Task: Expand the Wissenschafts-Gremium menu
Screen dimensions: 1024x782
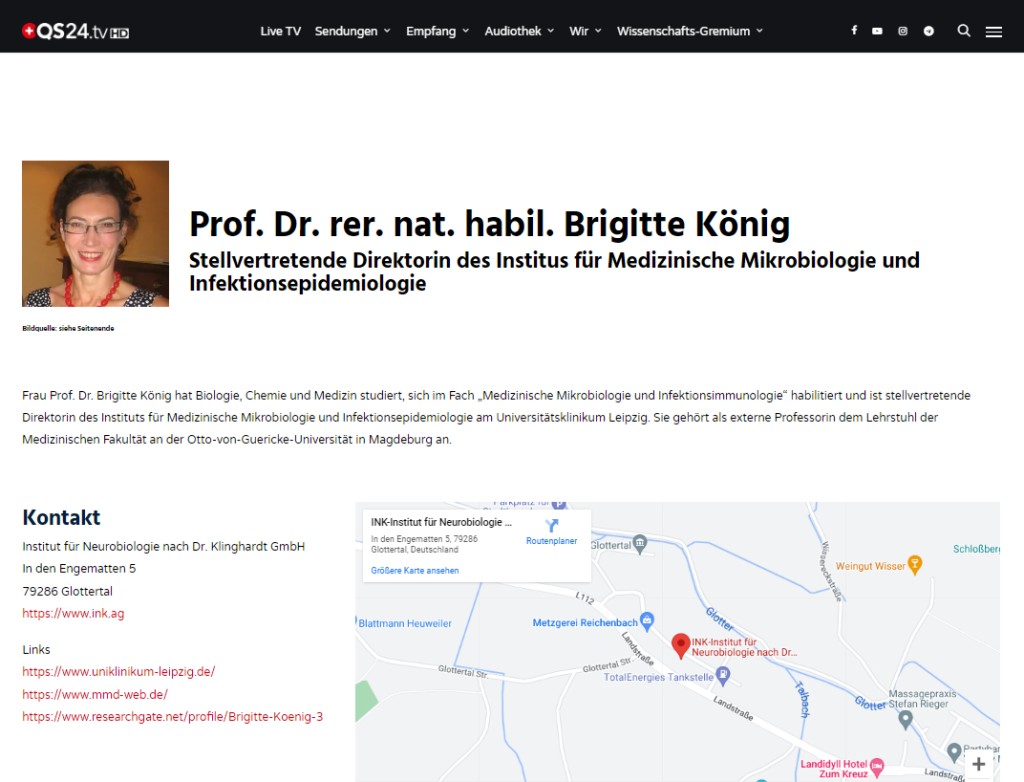Action: [689, 31]
